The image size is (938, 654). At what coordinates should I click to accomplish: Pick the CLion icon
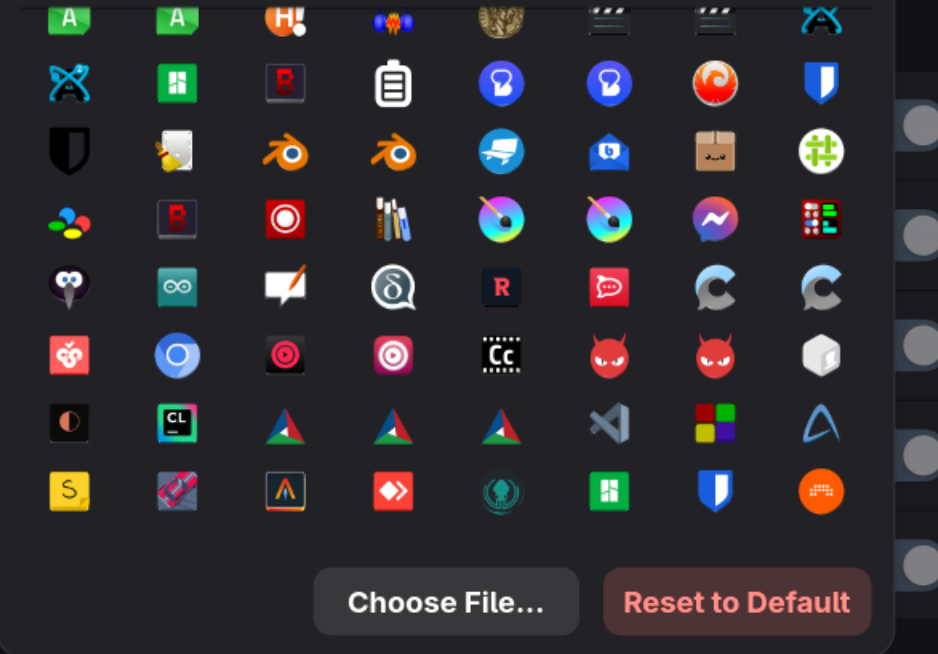pyautogui.click(x=177, y=423)
